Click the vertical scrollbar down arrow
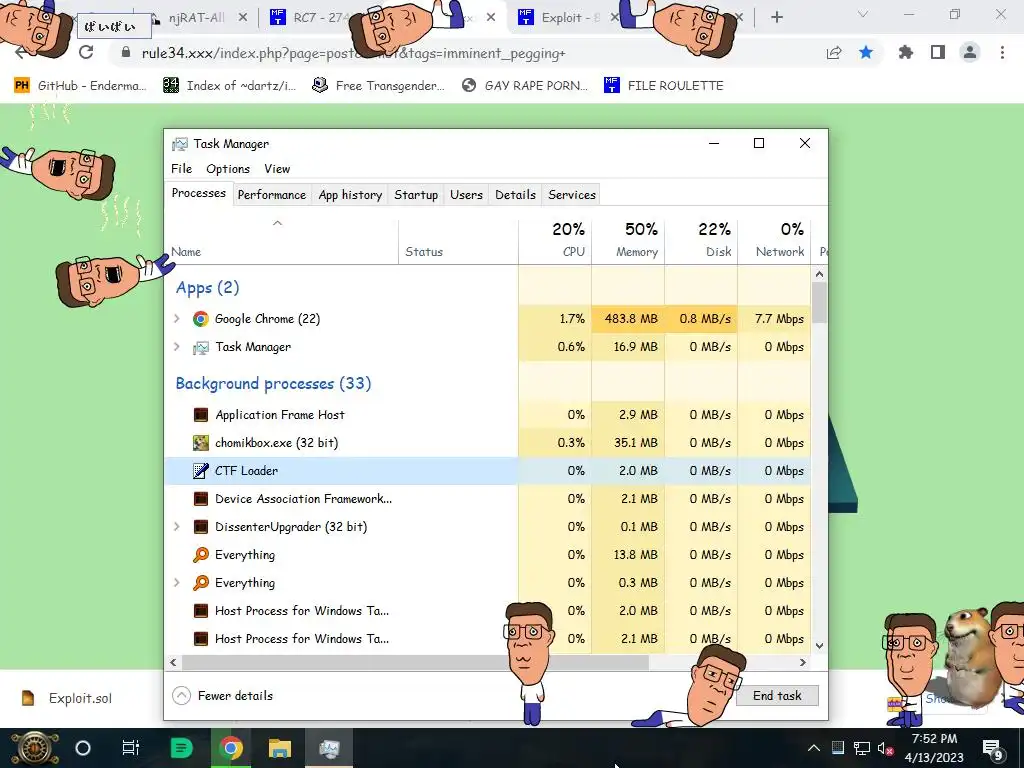Image resolution: width=1024 pixels, height=768 pixels. (820, 646)
